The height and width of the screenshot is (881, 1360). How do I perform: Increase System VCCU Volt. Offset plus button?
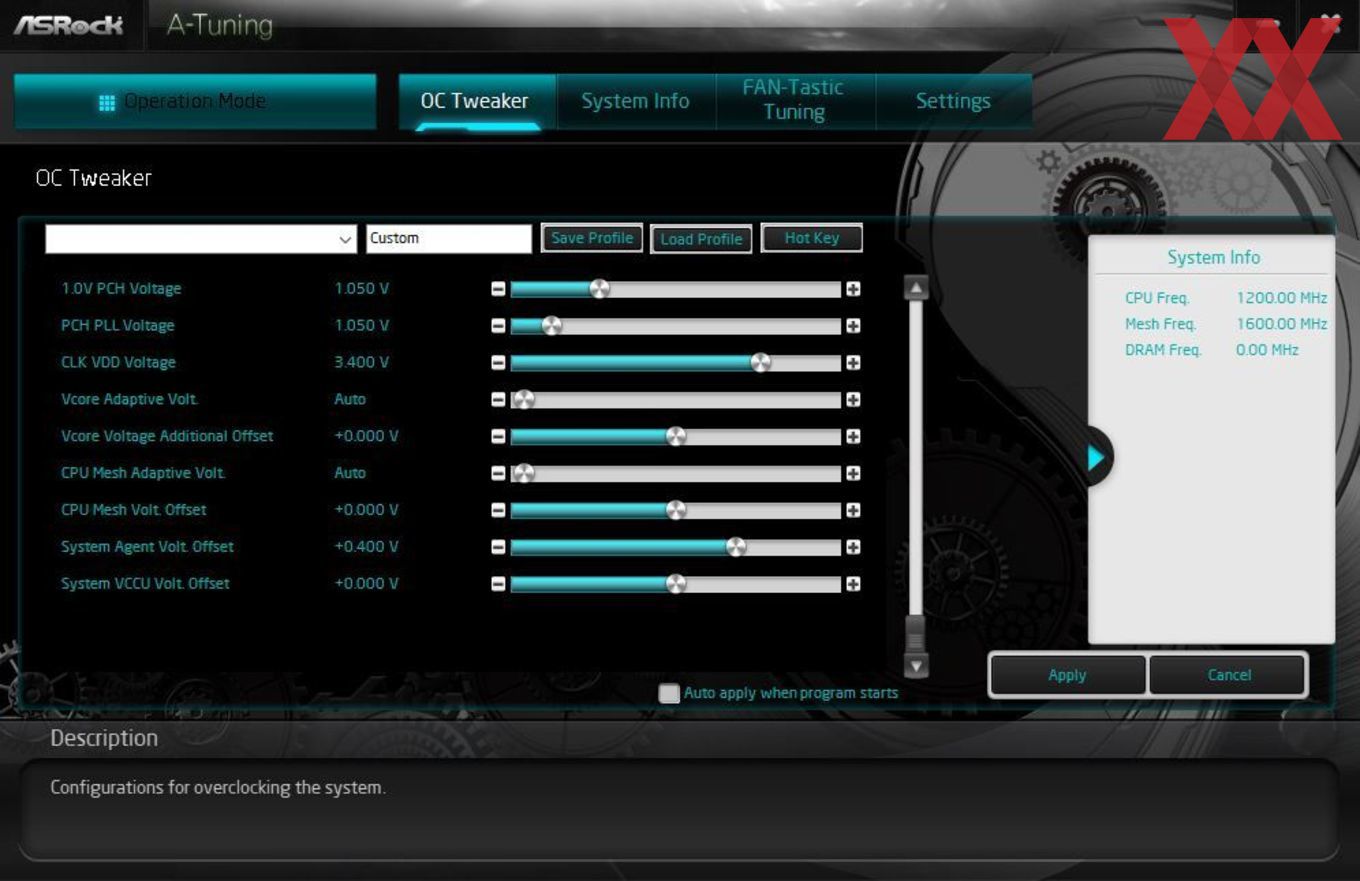click(853, 585)
